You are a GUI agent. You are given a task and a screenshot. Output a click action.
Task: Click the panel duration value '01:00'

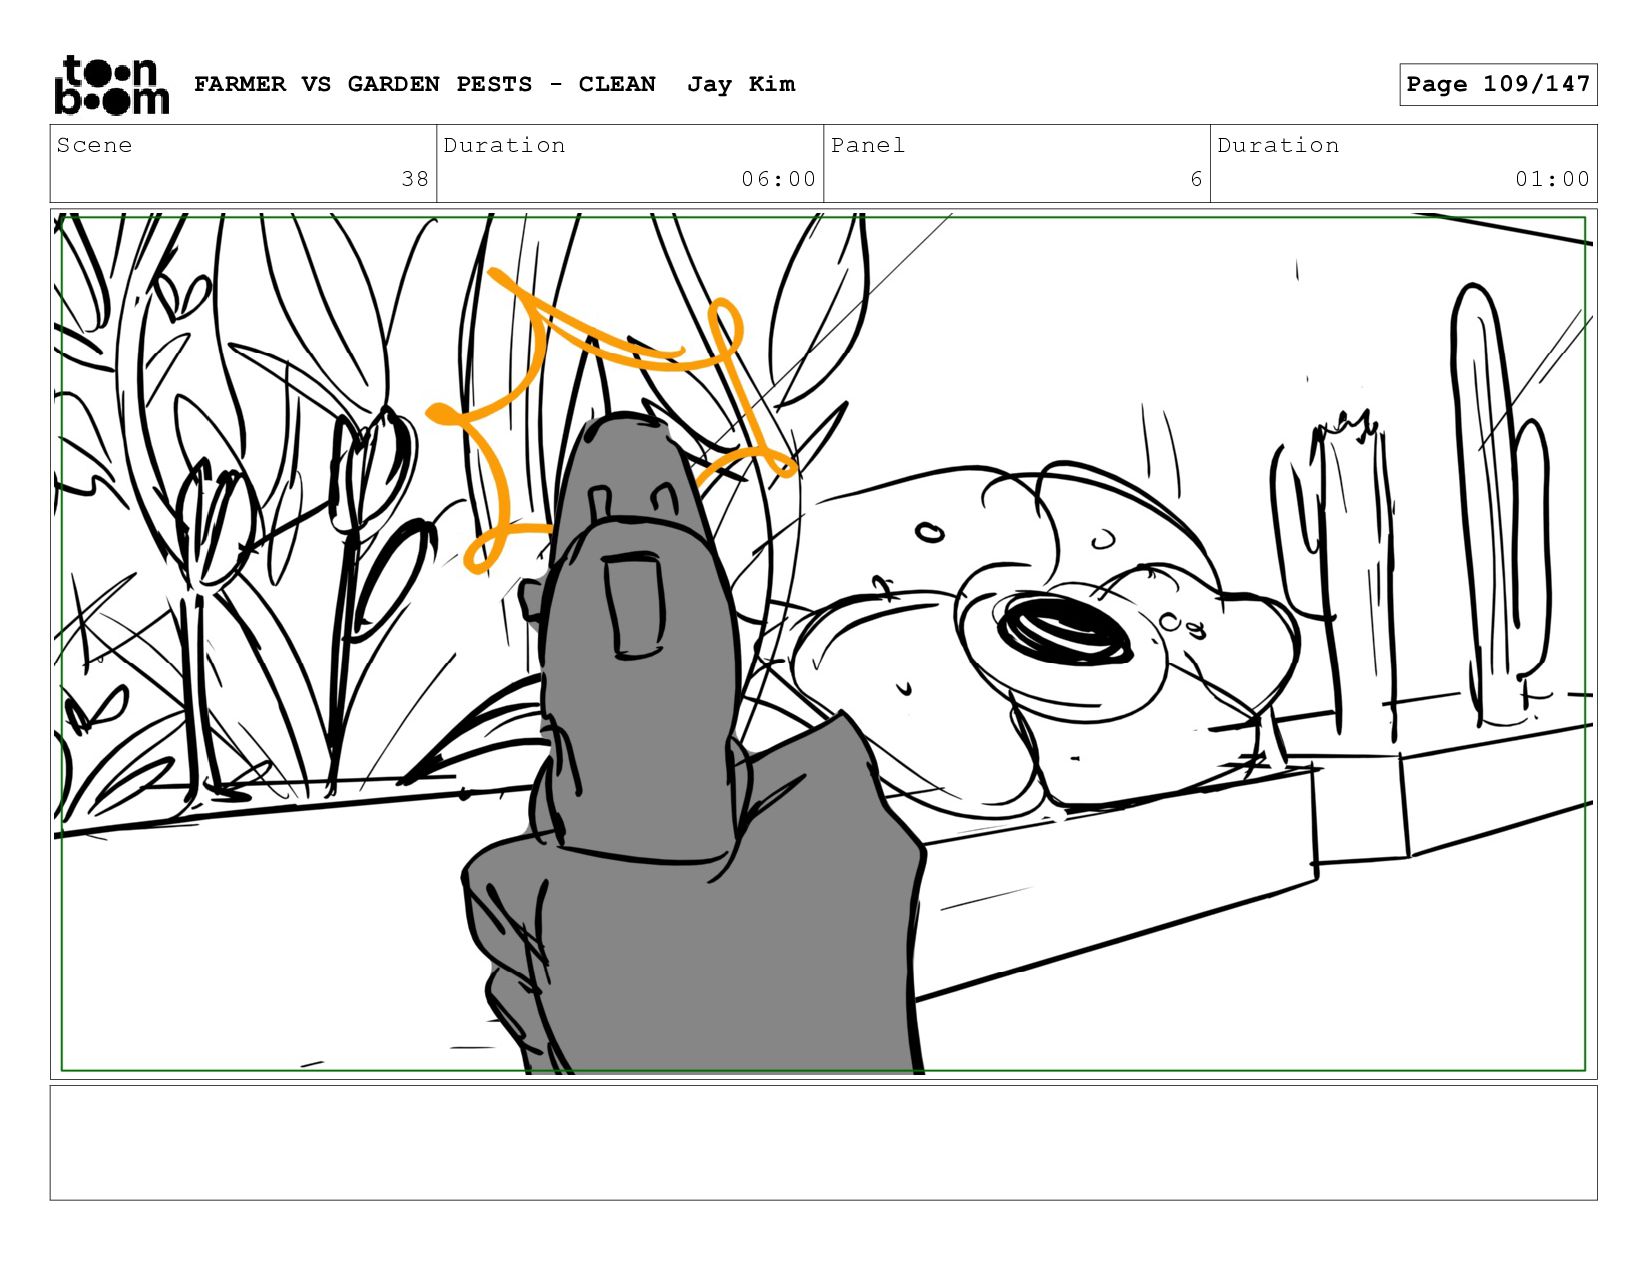[1552, 179]
